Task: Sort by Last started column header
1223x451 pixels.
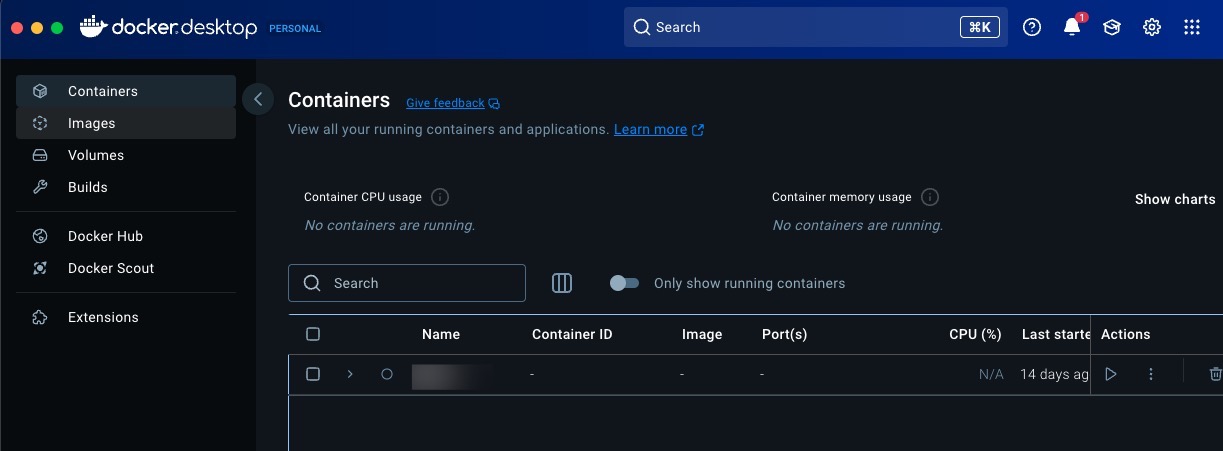Action: click(1055, 334)
